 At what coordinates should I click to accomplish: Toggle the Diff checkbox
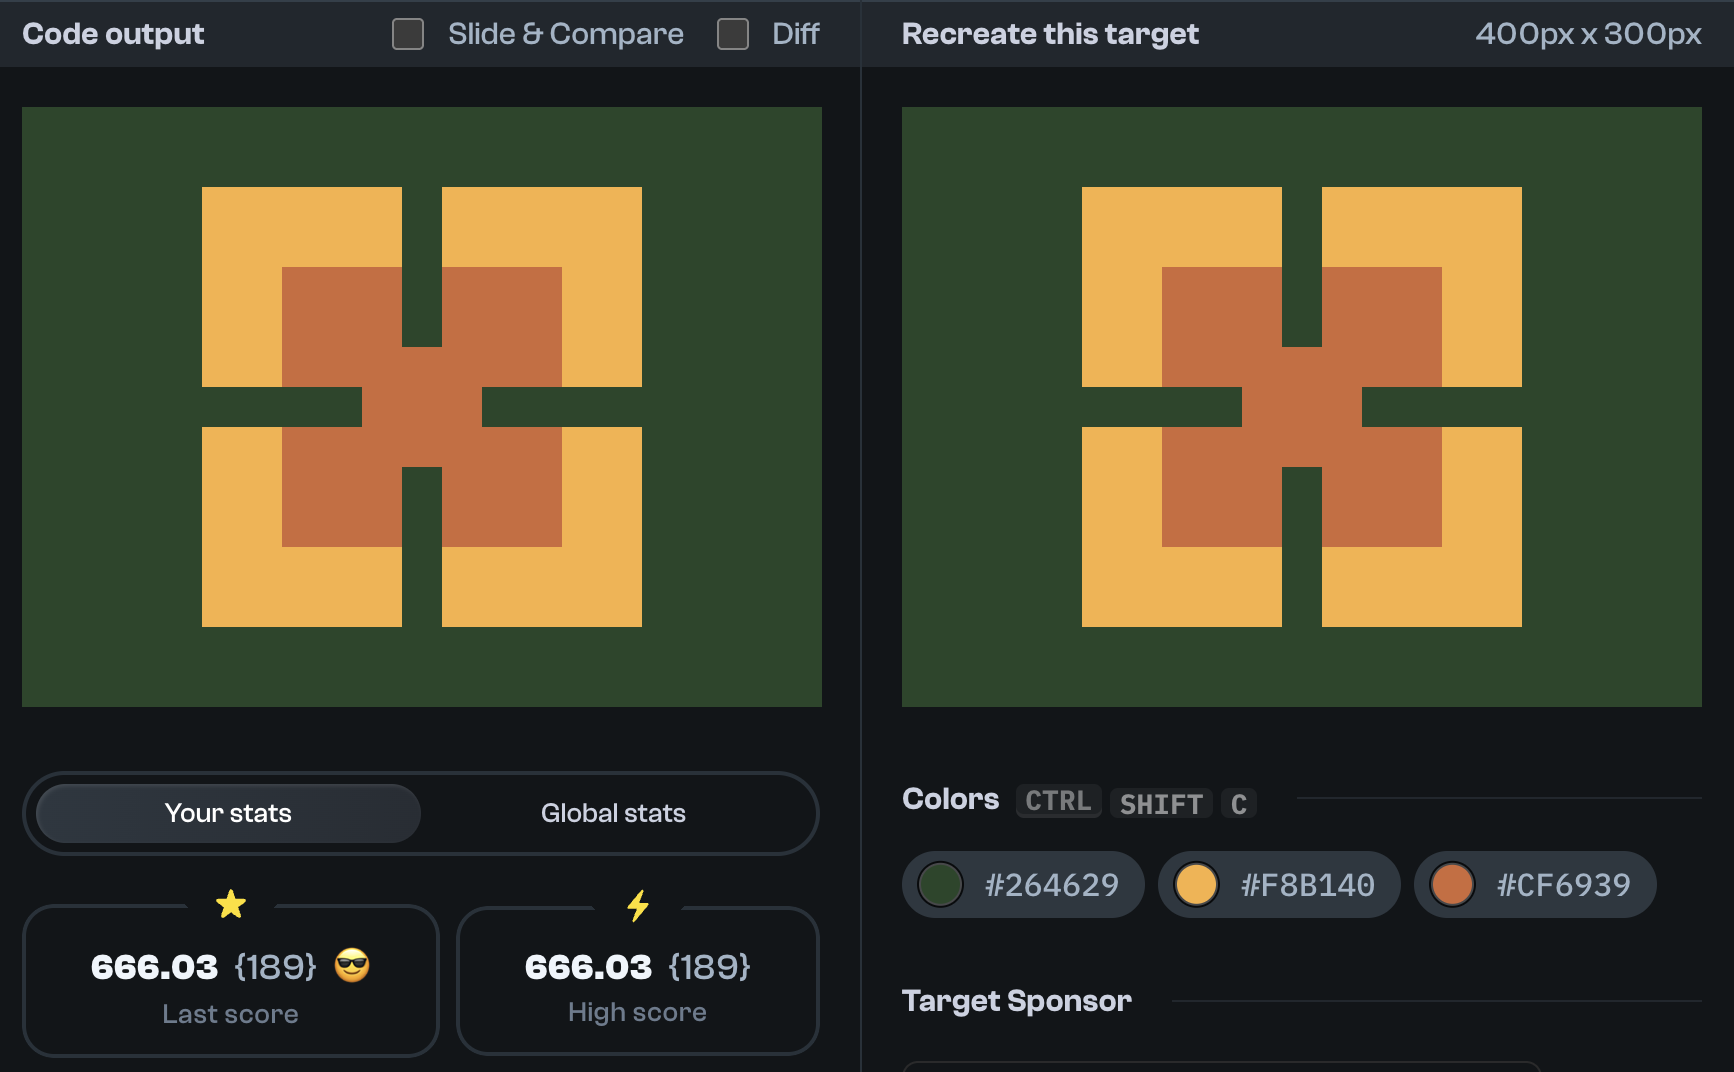point(732,33)
